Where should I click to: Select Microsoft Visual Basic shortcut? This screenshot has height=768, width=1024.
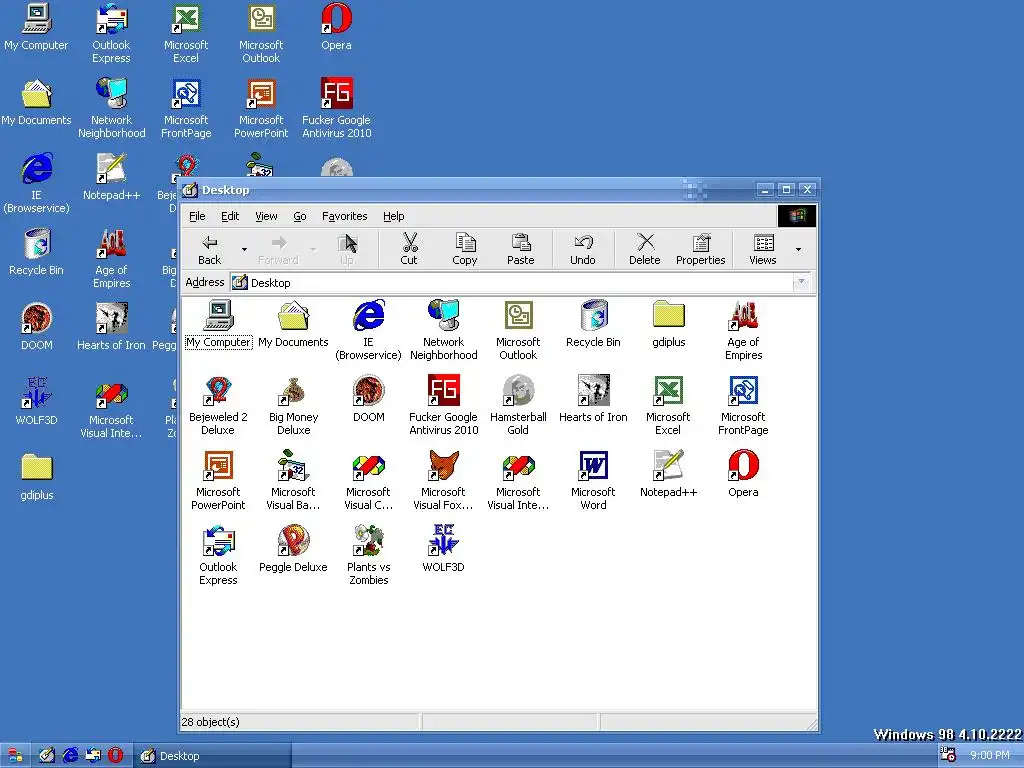pyautogui.click(x=293, y=480)
